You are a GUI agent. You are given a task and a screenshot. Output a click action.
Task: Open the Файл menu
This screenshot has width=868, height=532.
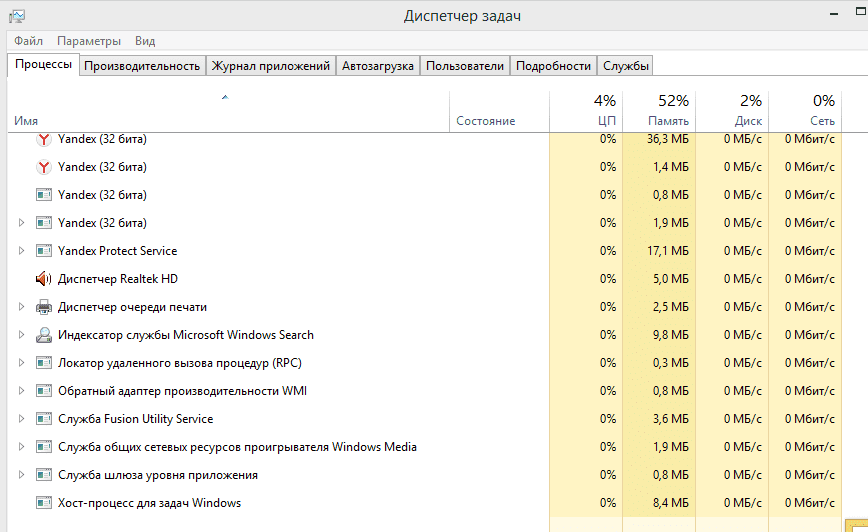coord(28,41)
